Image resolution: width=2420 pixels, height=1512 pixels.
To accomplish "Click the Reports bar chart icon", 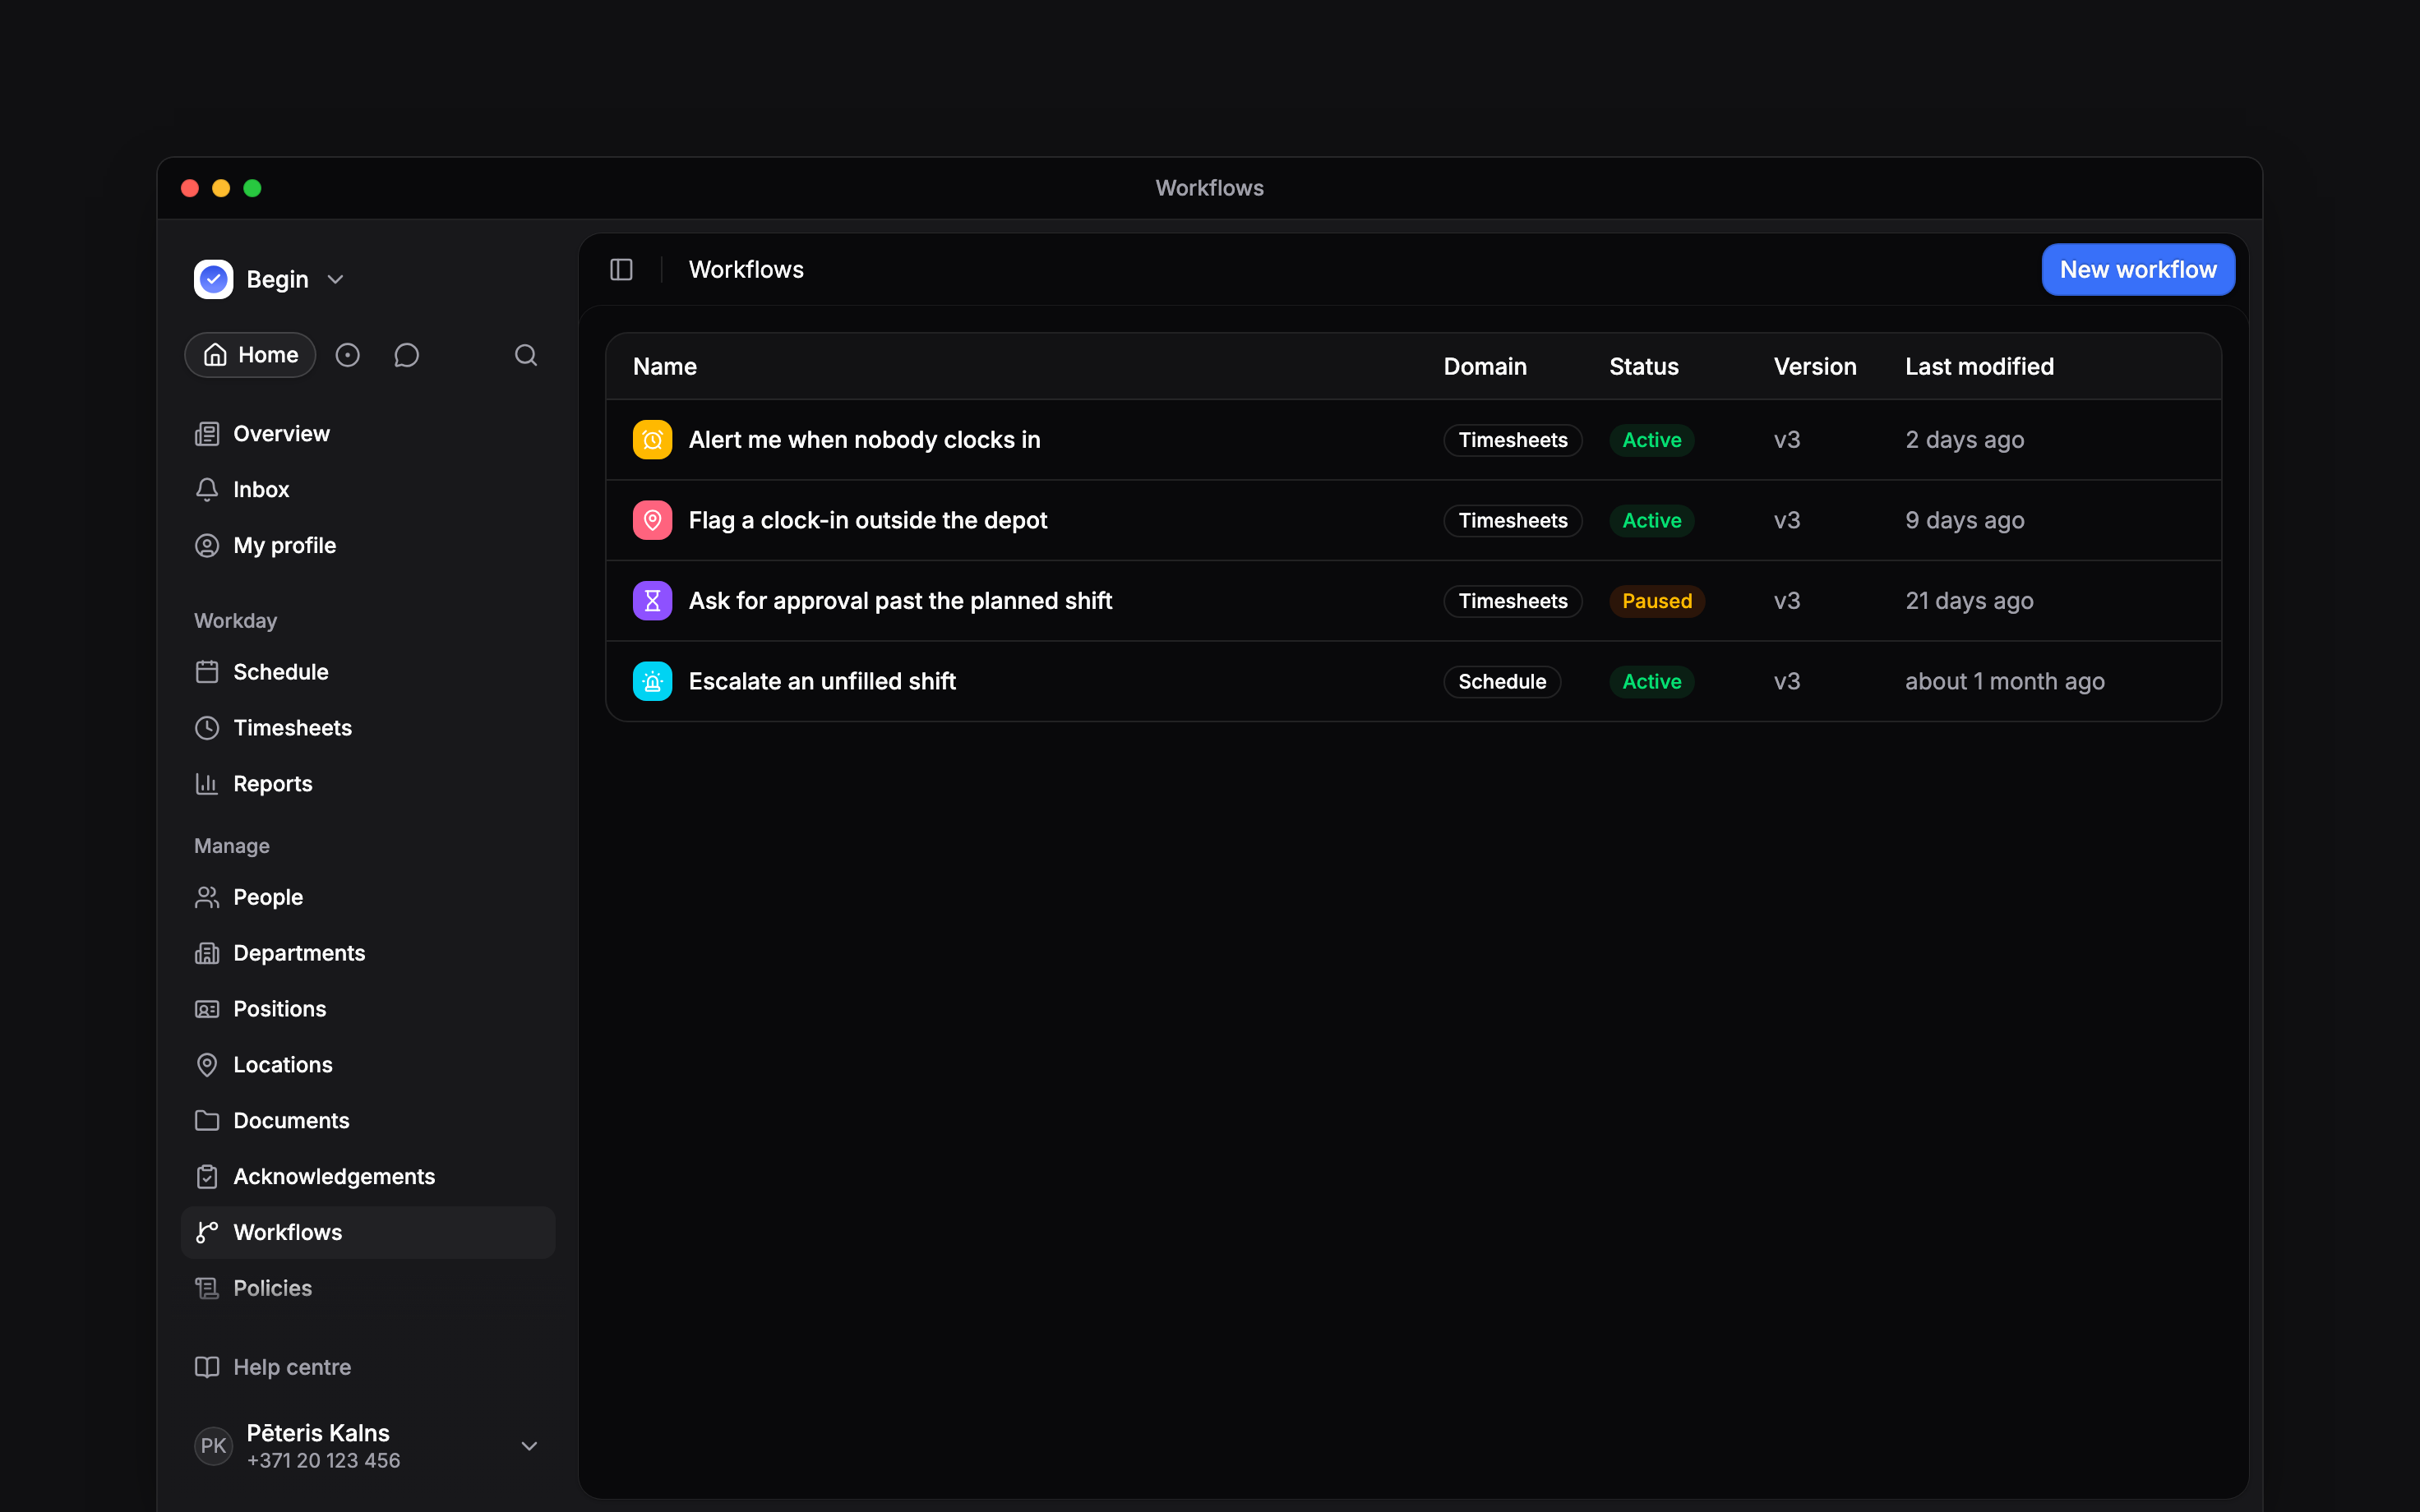I will (207, 784).
